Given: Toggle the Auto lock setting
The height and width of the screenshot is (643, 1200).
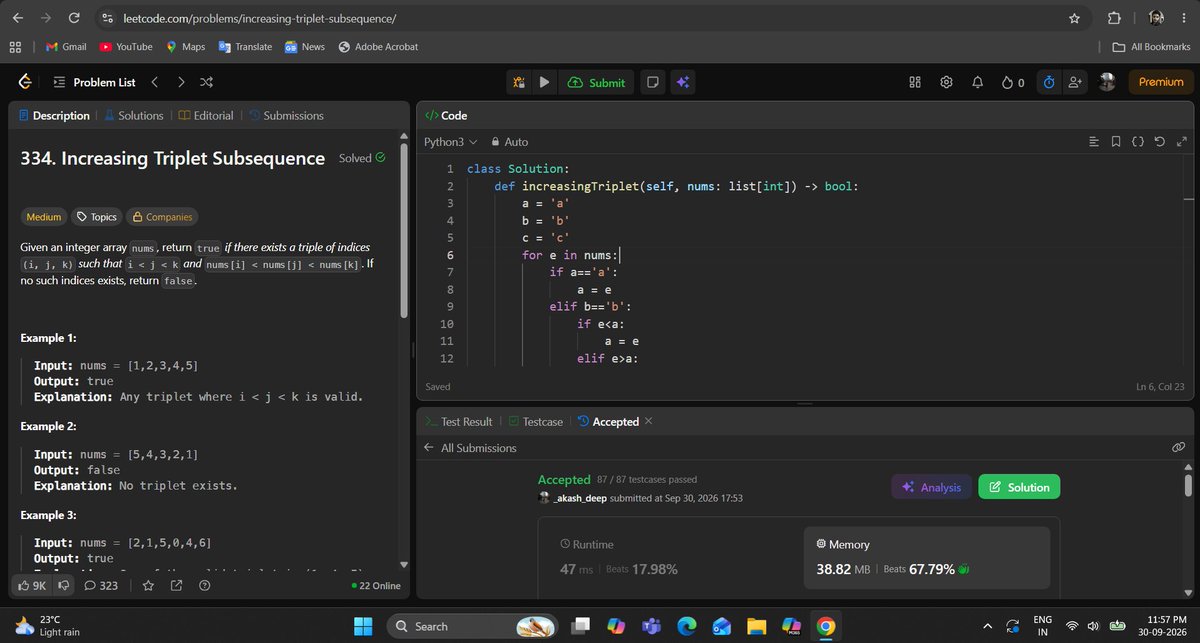Looking at the screenshot, I should click(509, 142).
